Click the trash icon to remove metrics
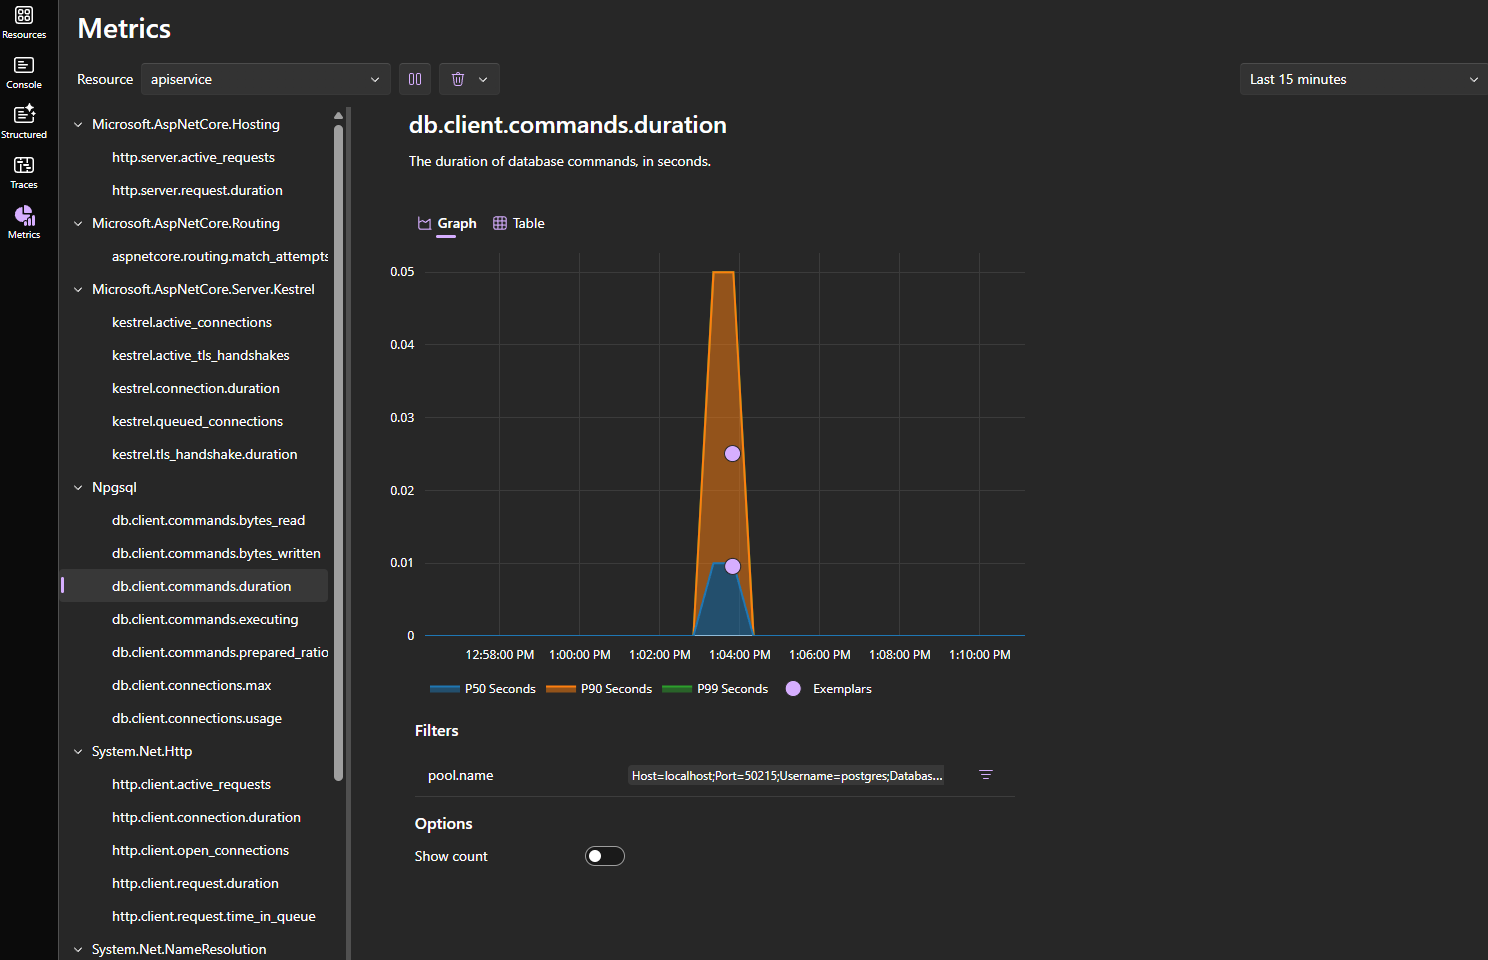The image size is (1488, 960). point(458,78)
